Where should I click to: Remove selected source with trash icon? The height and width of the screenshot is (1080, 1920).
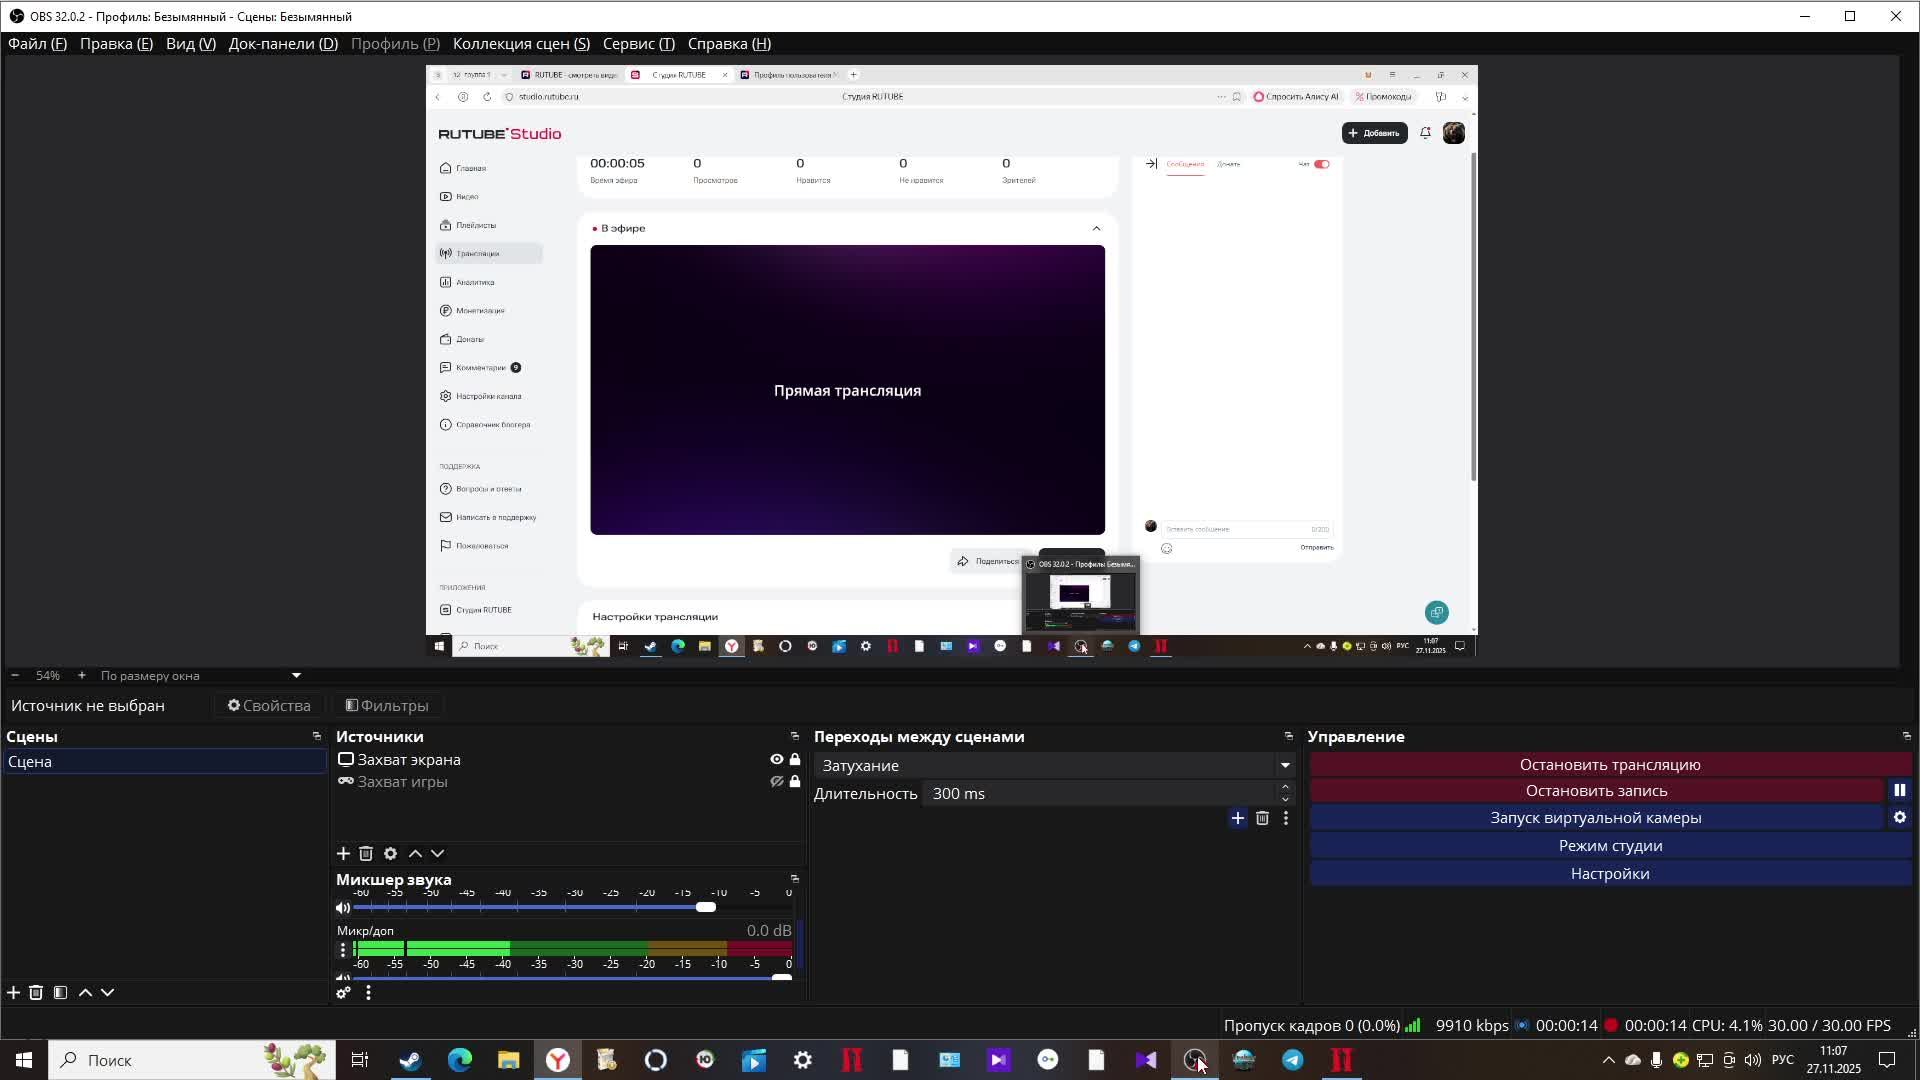click(x=366, y=853)
